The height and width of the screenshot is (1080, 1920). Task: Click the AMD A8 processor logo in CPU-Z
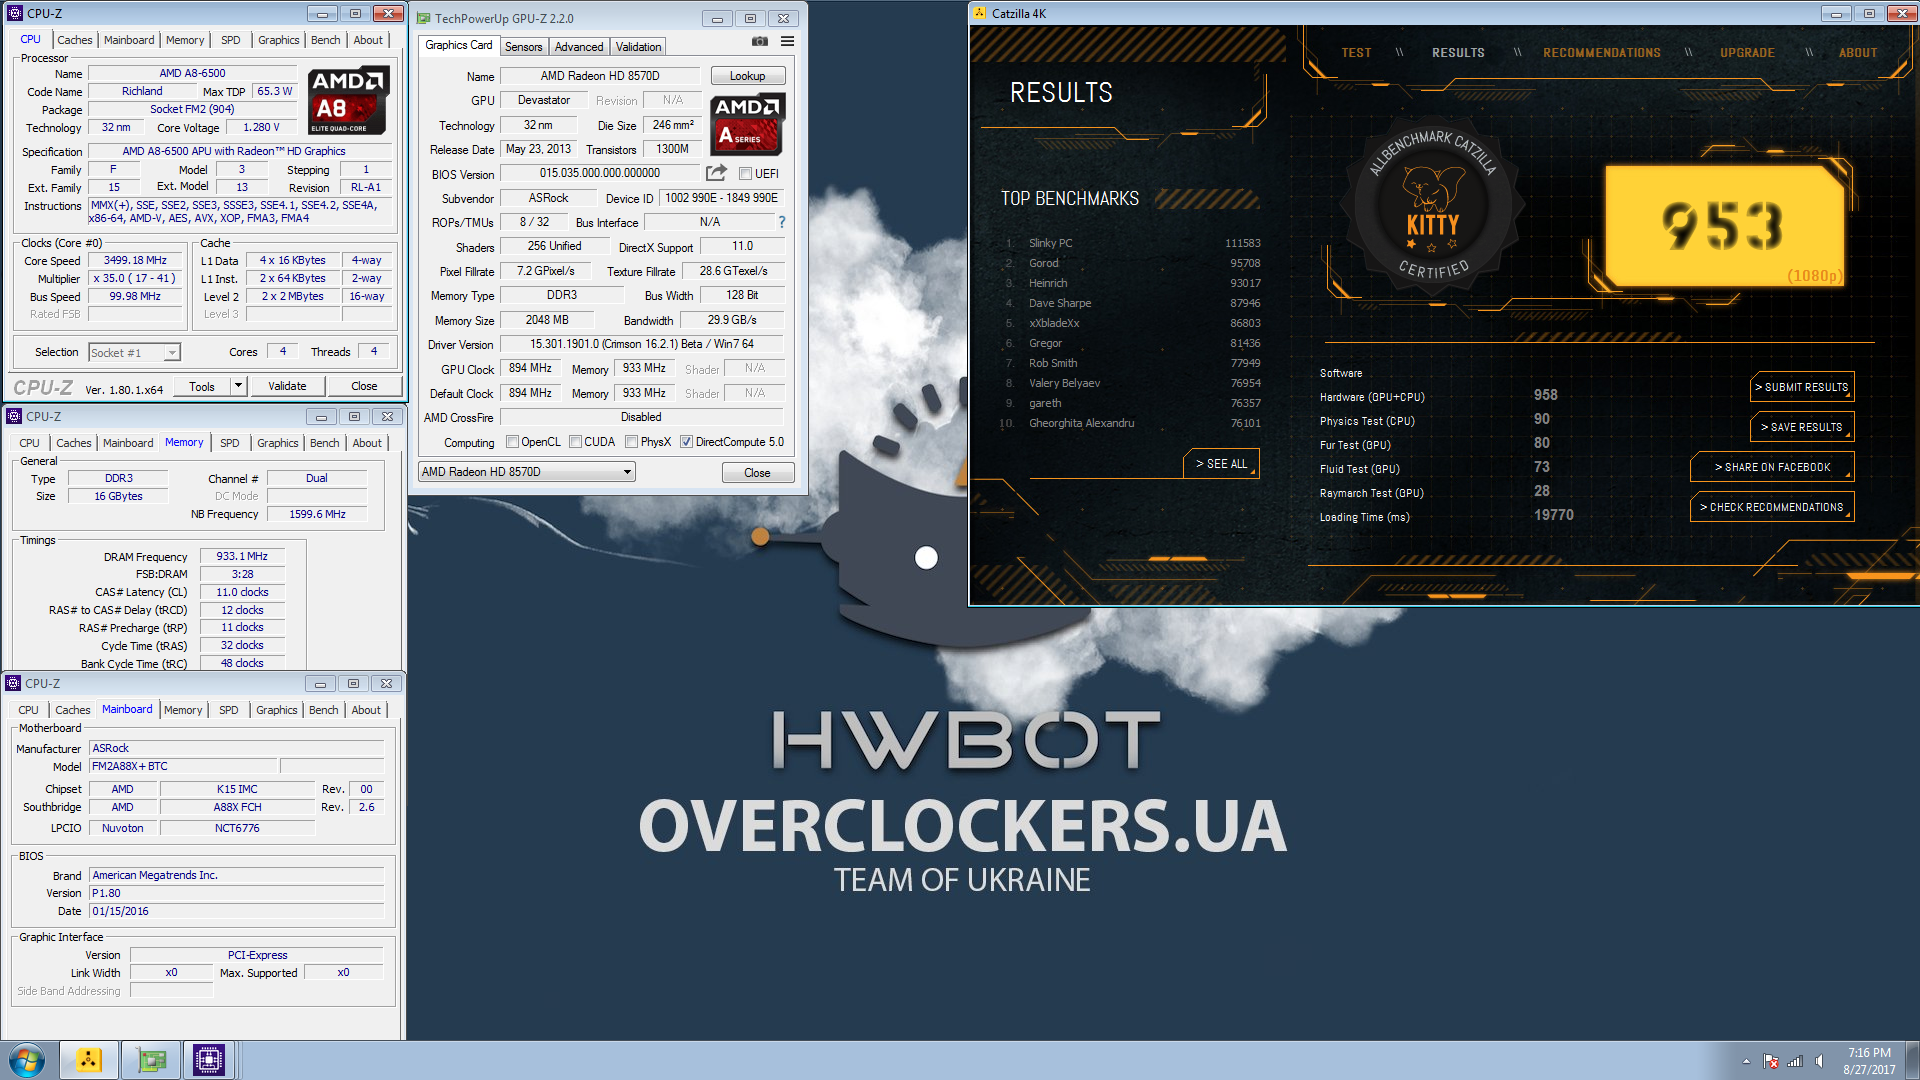pyautogui.click(x=347, y=101)
